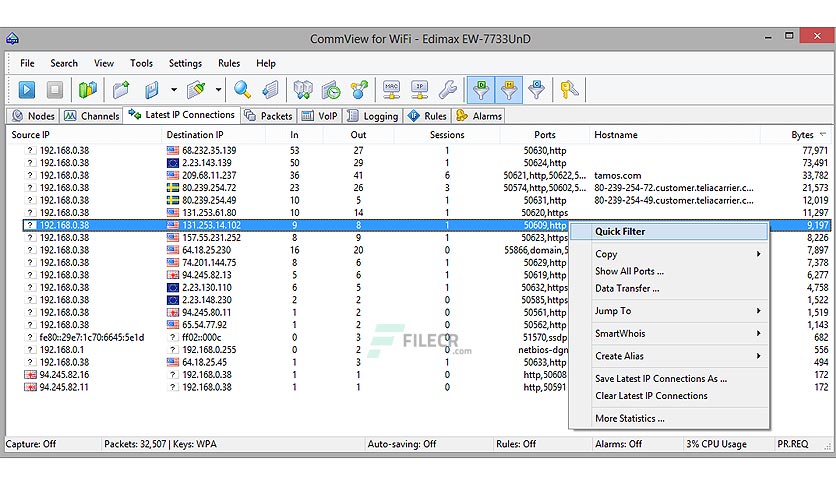The image size is (836, 484).
Task: Choose Quick Filter in context menu
Action: pyautogui.click(x=669, y=231)
